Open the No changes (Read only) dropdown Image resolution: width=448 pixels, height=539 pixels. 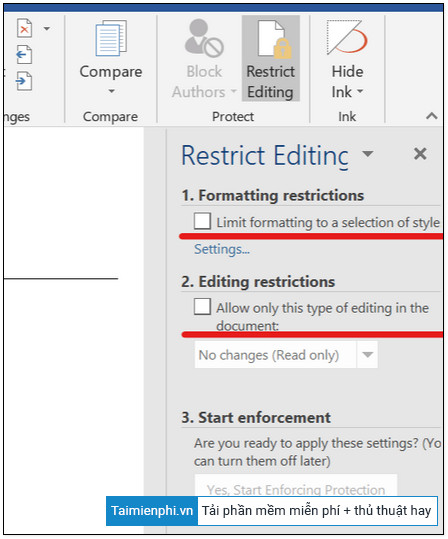tap(286, 355)
